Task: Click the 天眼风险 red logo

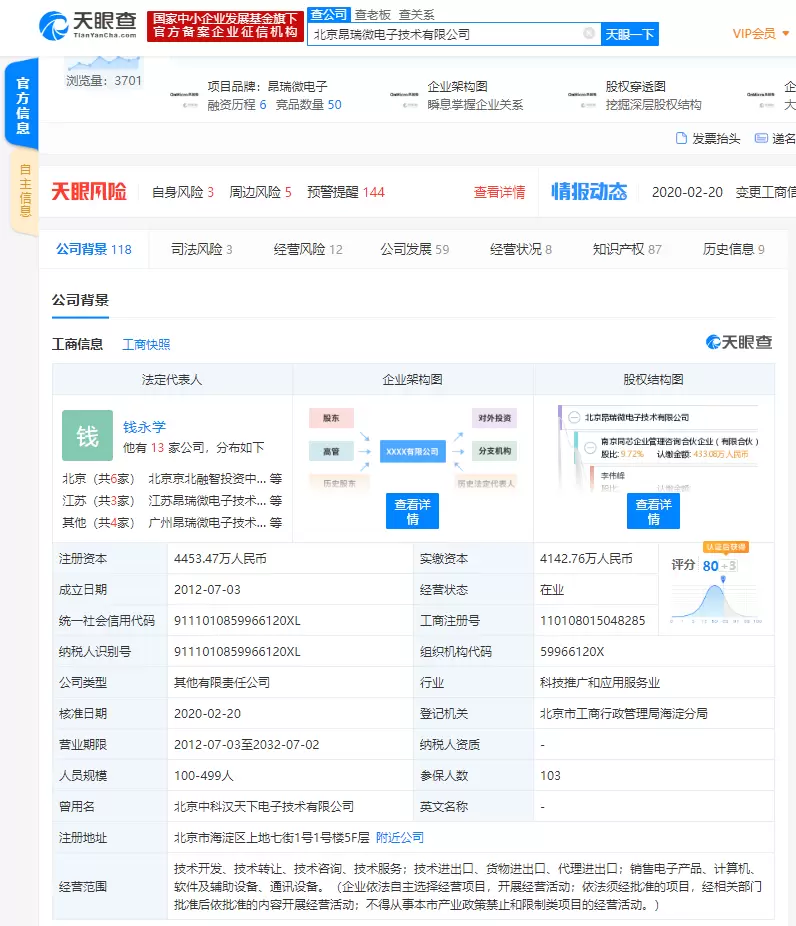Action: 89,192
